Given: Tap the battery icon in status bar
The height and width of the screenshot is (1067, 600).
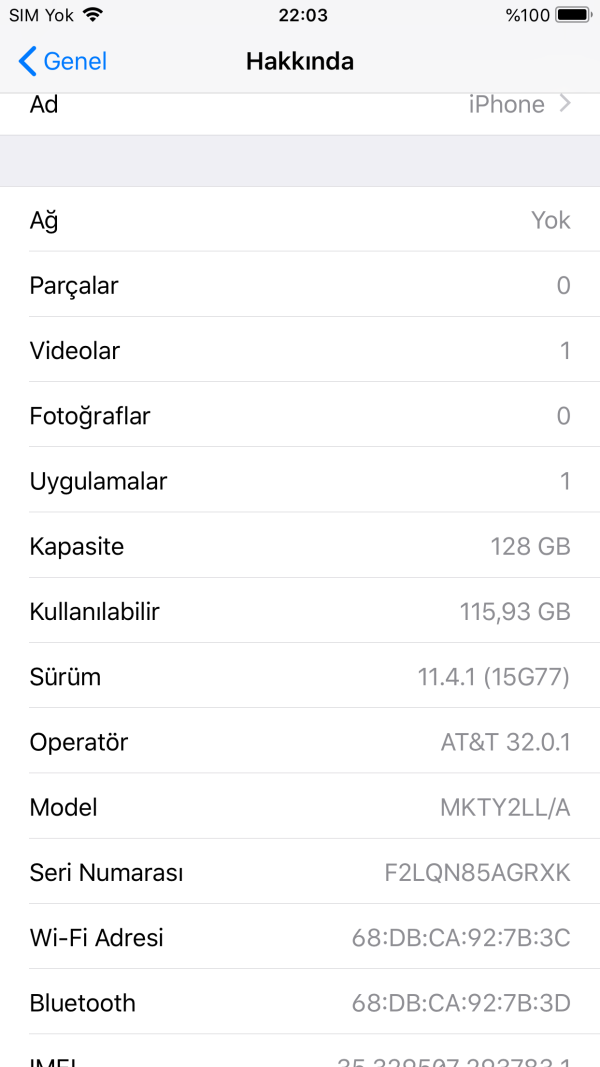Looking at the screenshot, I should 573,14.
